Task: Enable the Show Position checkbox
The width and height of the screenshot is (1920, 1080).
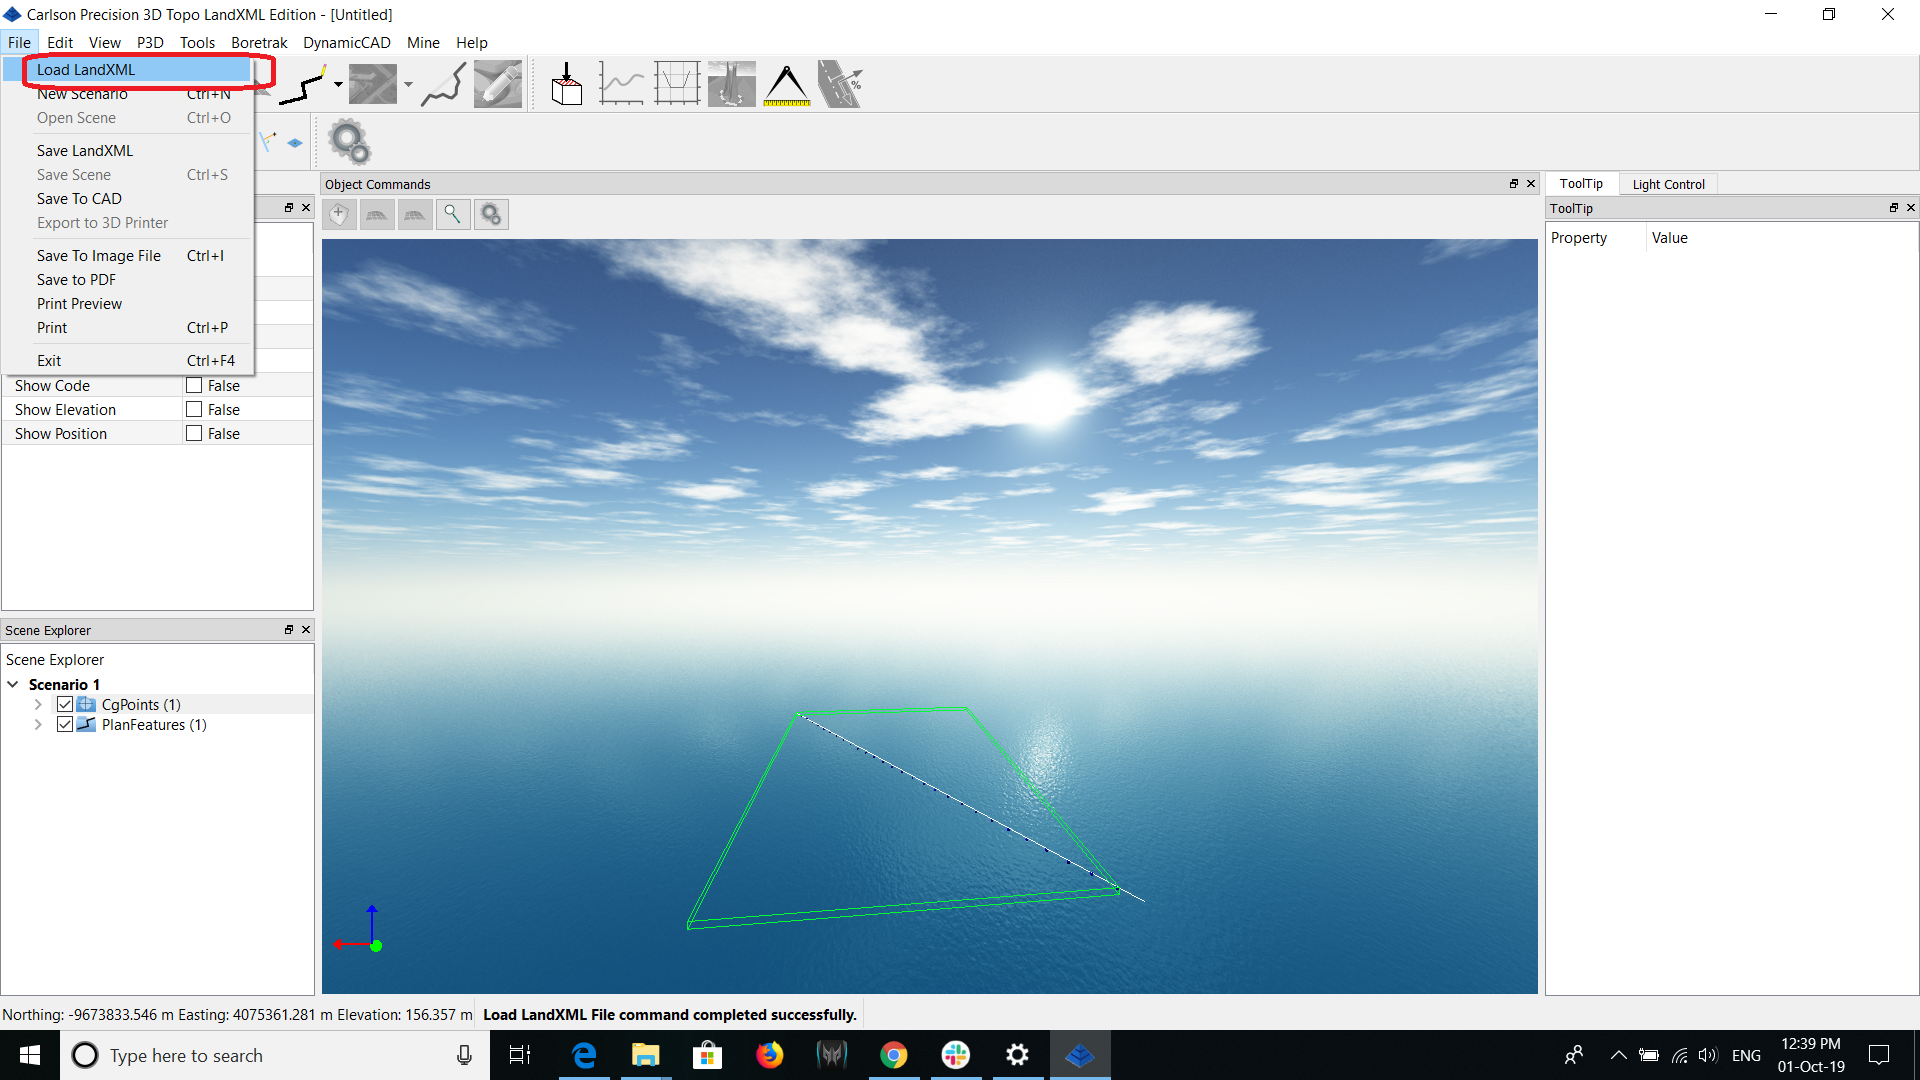Action: tap(194, 433)
